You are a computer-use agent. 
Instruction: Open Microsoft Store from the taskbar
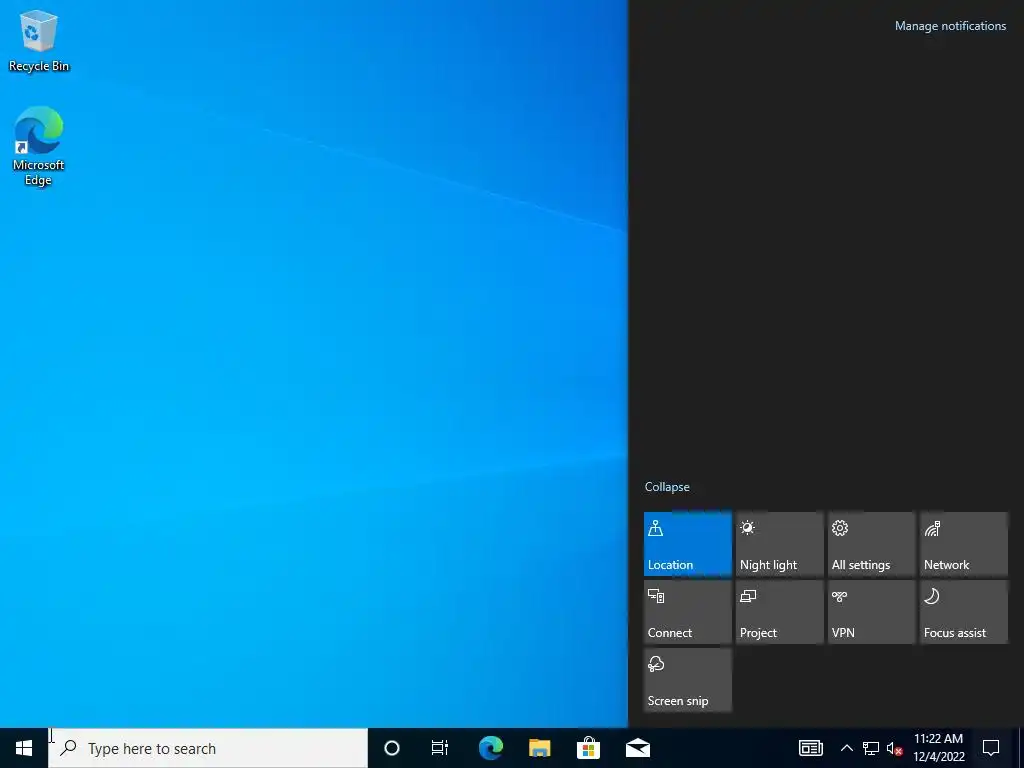[588, 748]
